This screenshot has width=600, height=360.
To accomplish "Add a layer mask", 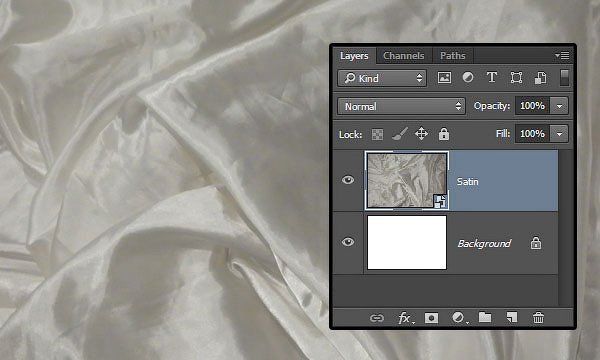I will pos(431,318).
